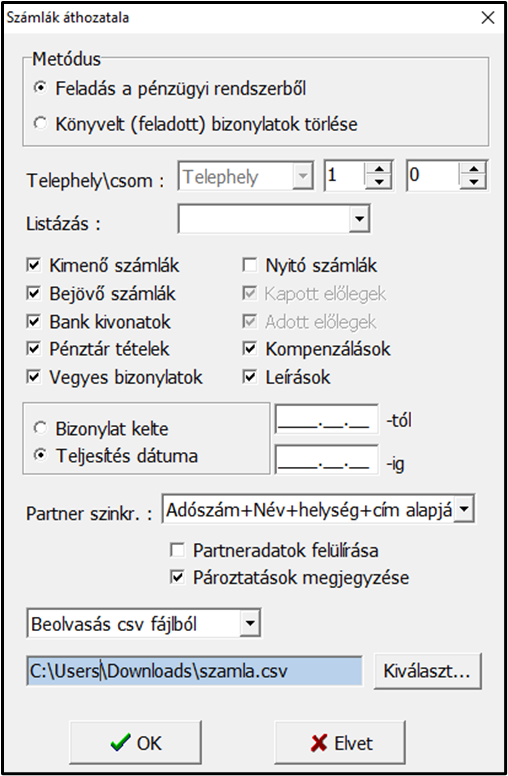This screenshot has width=508, height=776.
Task: Cancel using the red X Elvet button
Action: tap(340, 742)
